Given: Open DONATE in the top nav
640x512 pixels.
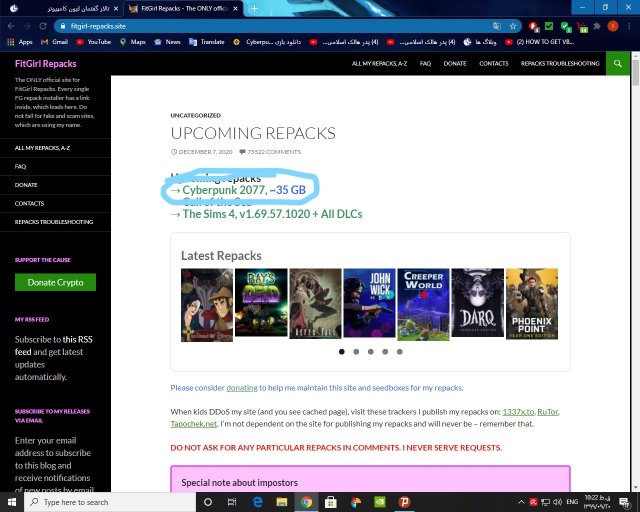Looking at the screenshot, I should click(455, 63).
